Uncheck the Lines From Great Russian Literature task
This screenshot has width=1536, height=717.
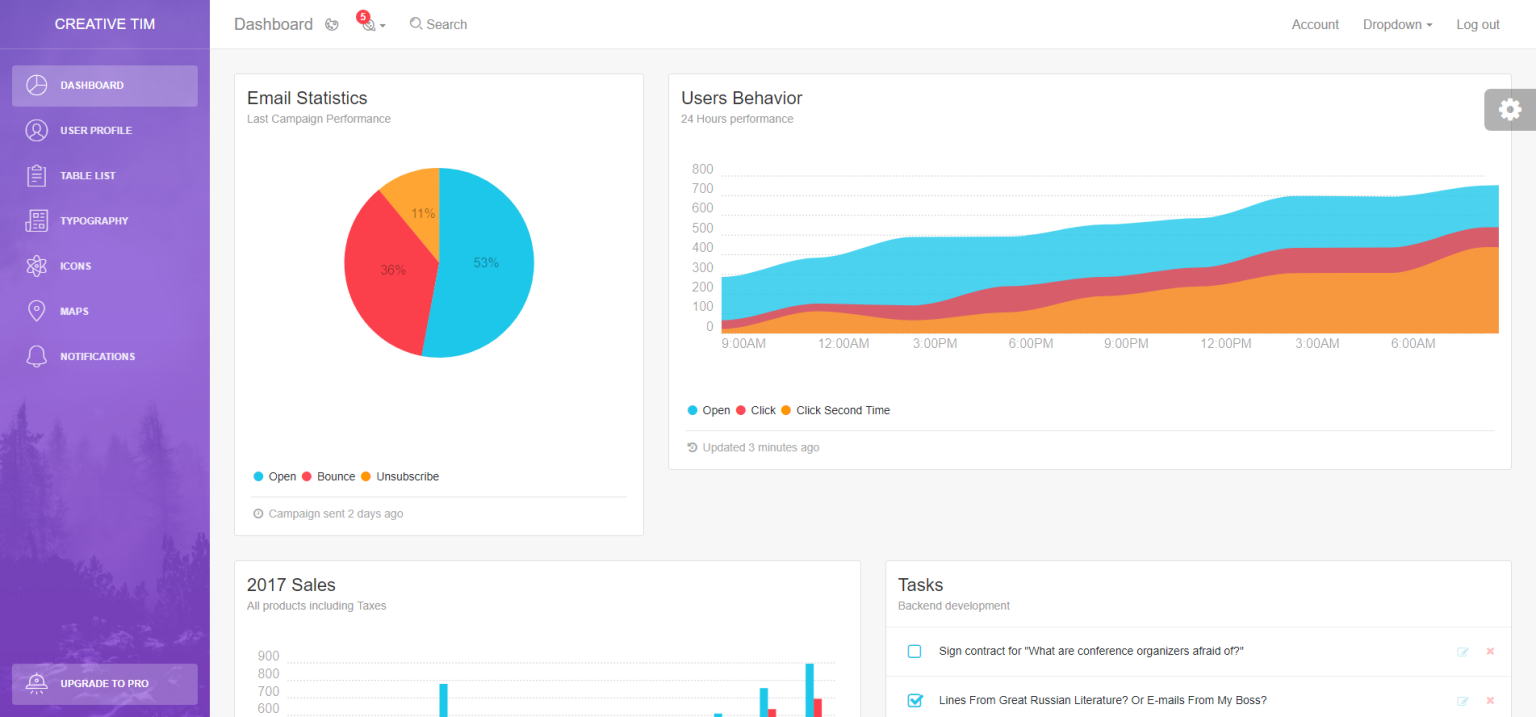pyautogui.click(x=914, y=700)
